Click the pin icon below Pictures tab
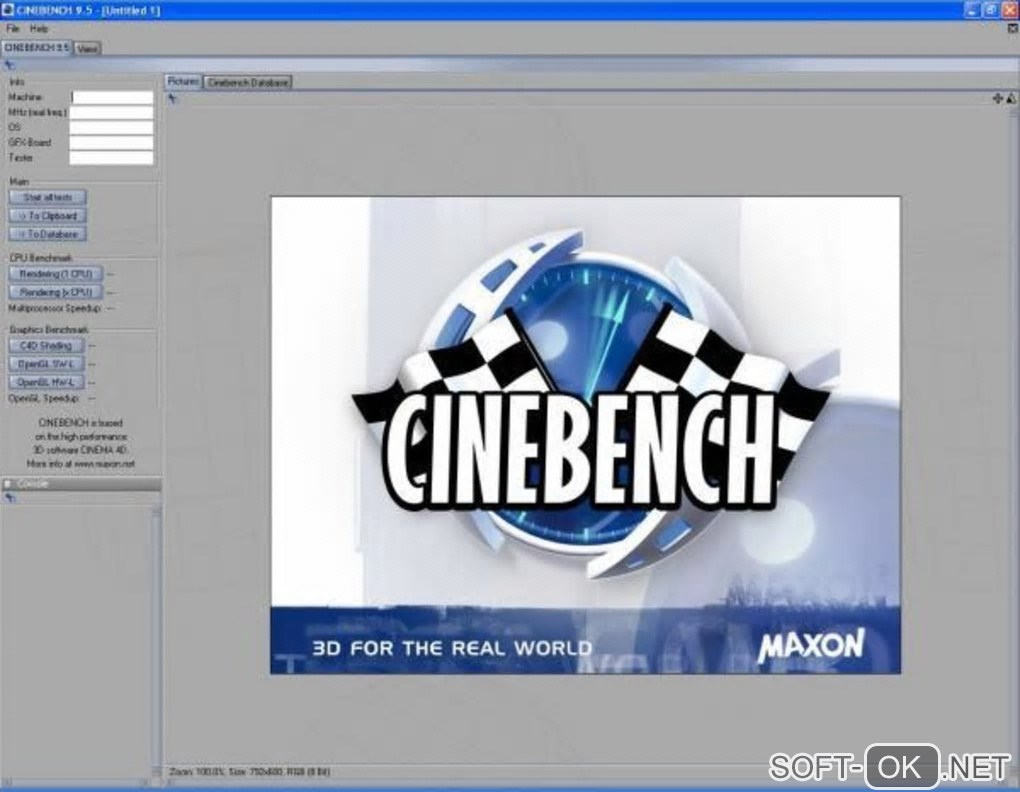The height and width of the screenshot is (792, 1020). pyautogui.click(x=172, y=99)
